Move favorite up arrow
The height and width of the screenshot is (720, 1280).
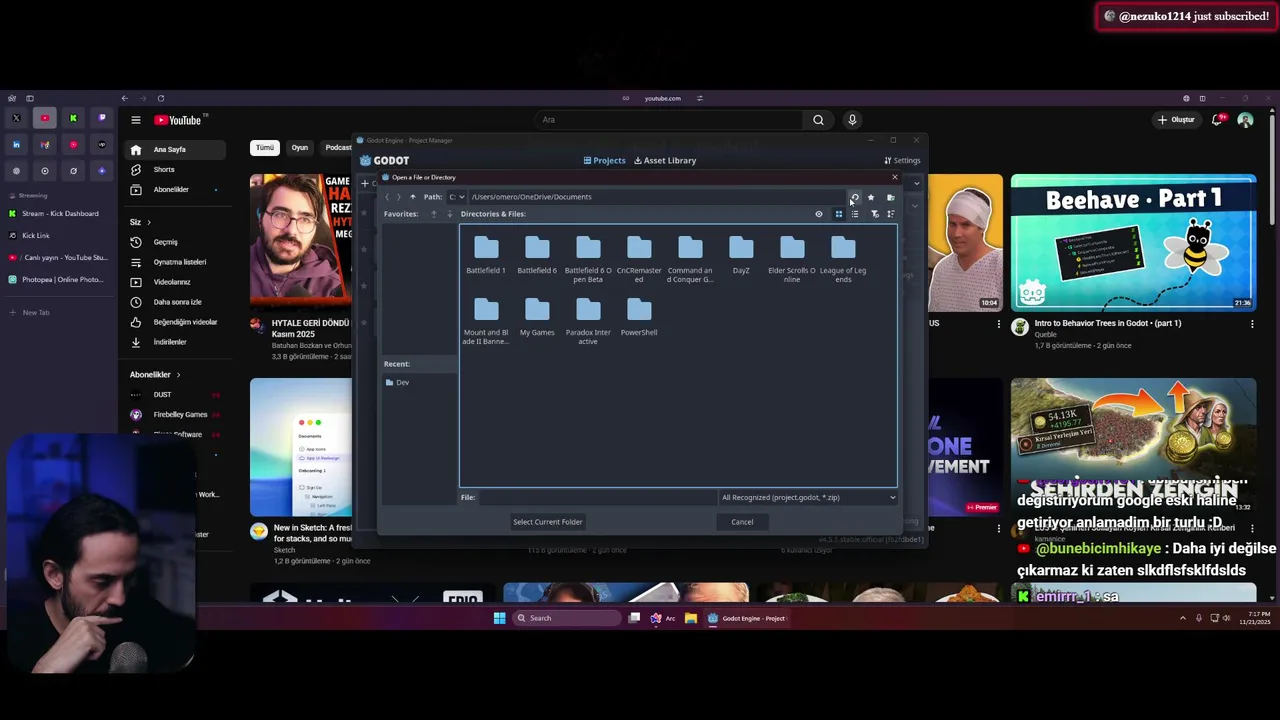click(x=434, y=214)
